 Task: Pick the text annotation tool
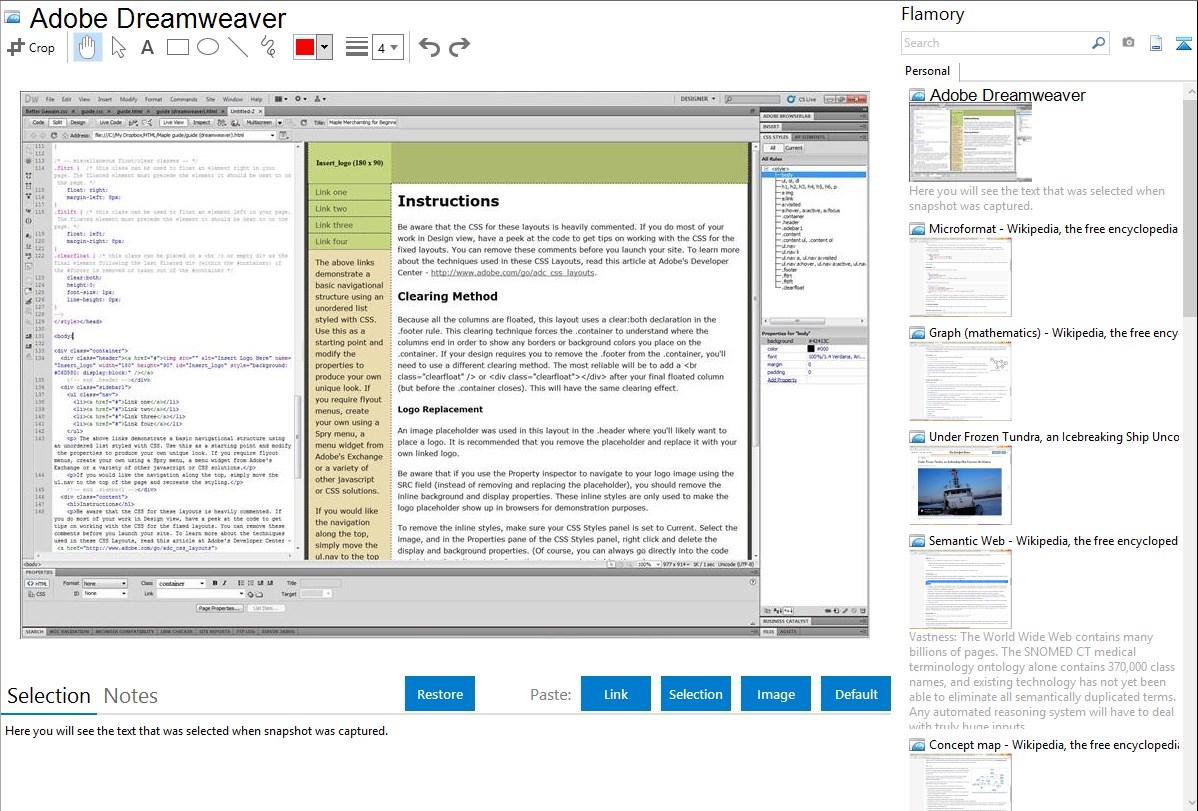(x=147, y=47)
